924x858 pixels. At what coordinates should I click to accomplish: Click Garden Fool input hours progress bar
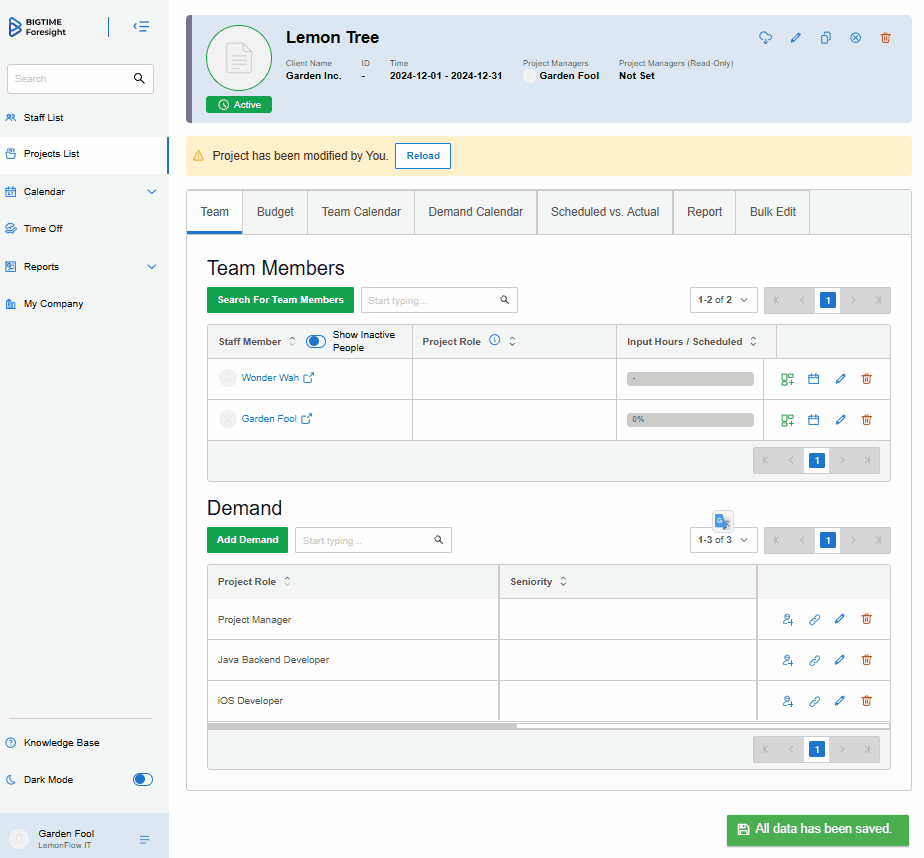[690, 420]
